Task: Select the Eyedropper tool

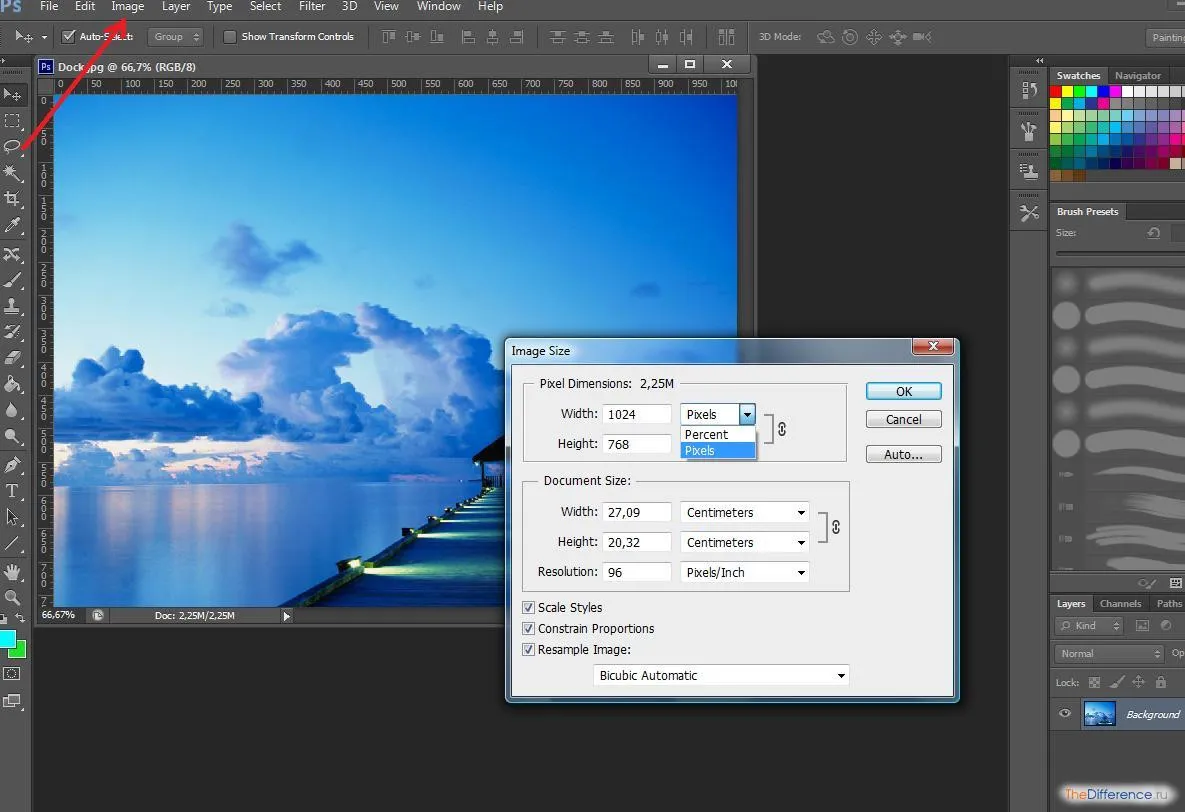Action: pos(12,225)
